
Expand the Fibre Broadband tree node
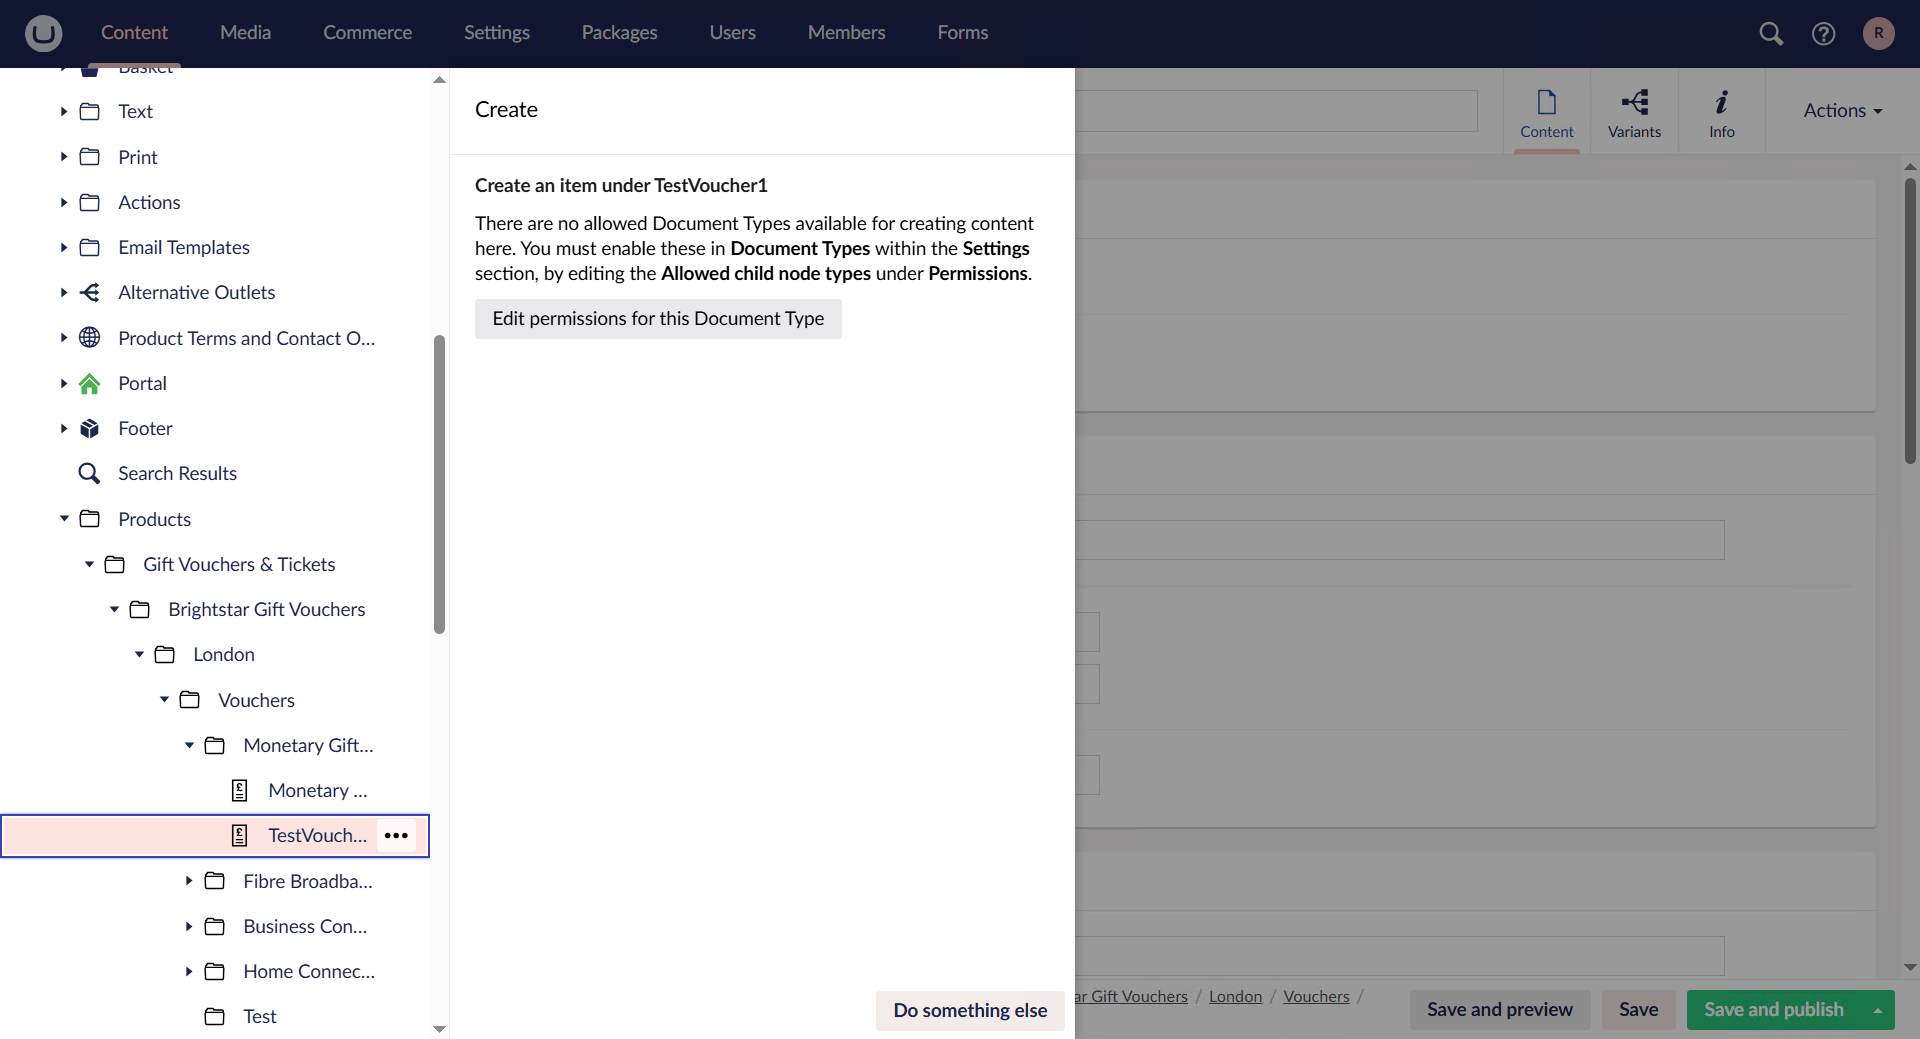pos(188,881)
